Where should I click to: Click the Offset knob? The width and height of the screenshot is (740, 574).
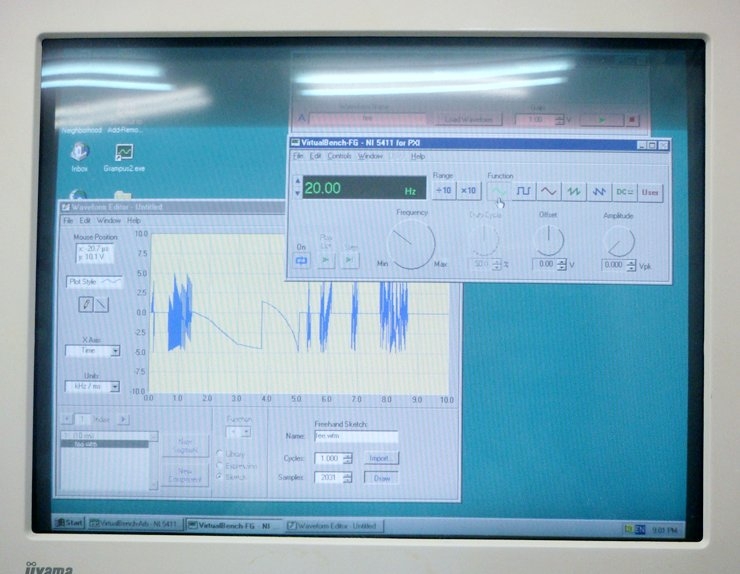click(549, 240)
